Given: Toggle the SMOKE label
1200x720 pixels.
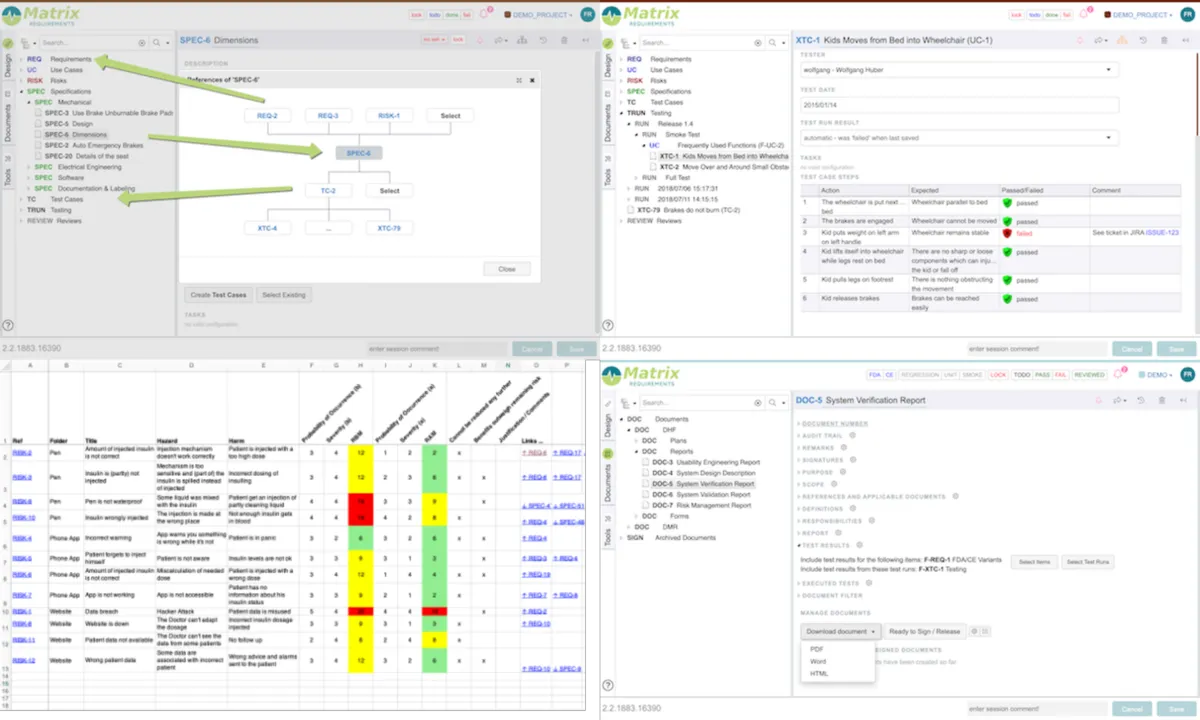Looking at the screenshot, I should [x=973, y=375].
